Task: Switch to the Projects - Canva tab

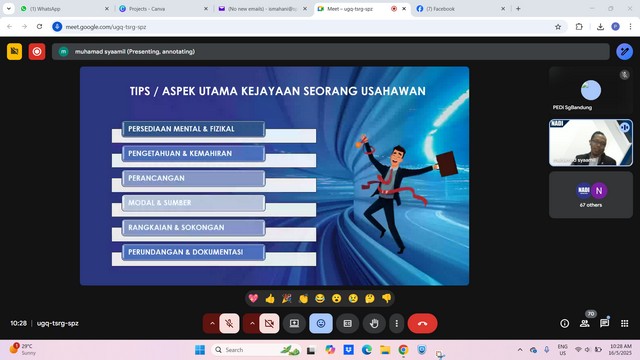Action: [x=163, y=9]
